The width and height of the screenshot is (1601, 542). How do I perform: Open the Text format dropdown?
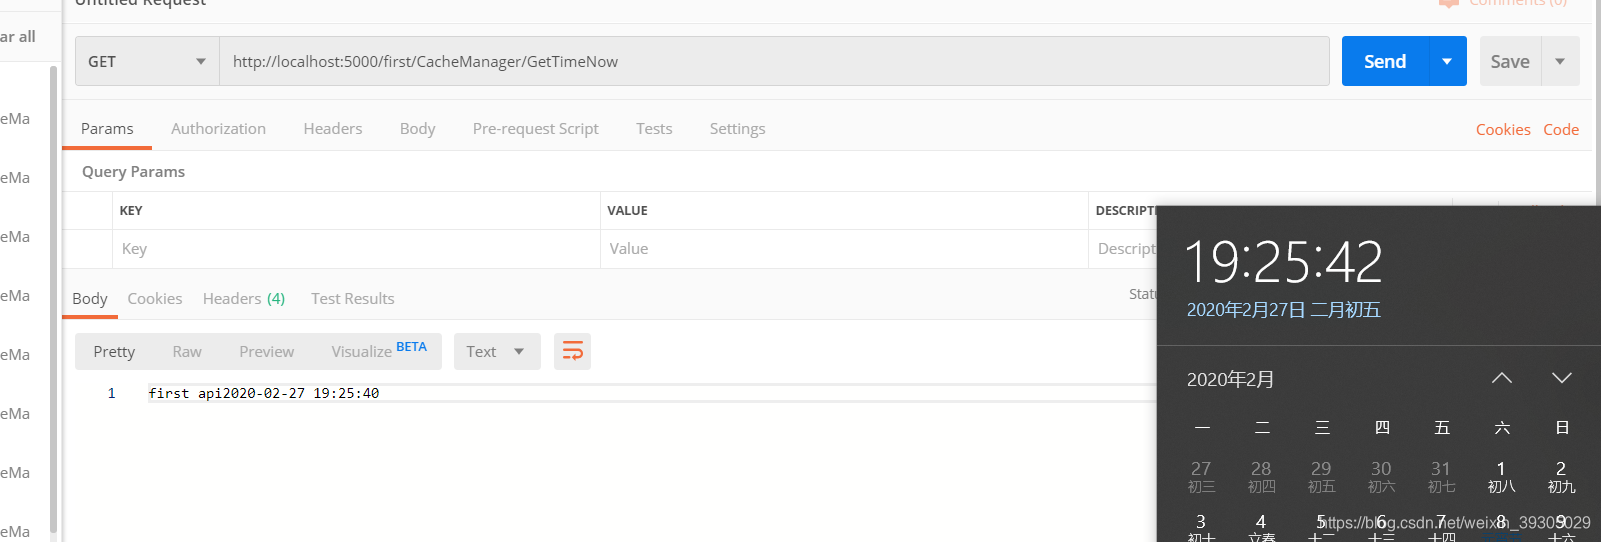497,351
